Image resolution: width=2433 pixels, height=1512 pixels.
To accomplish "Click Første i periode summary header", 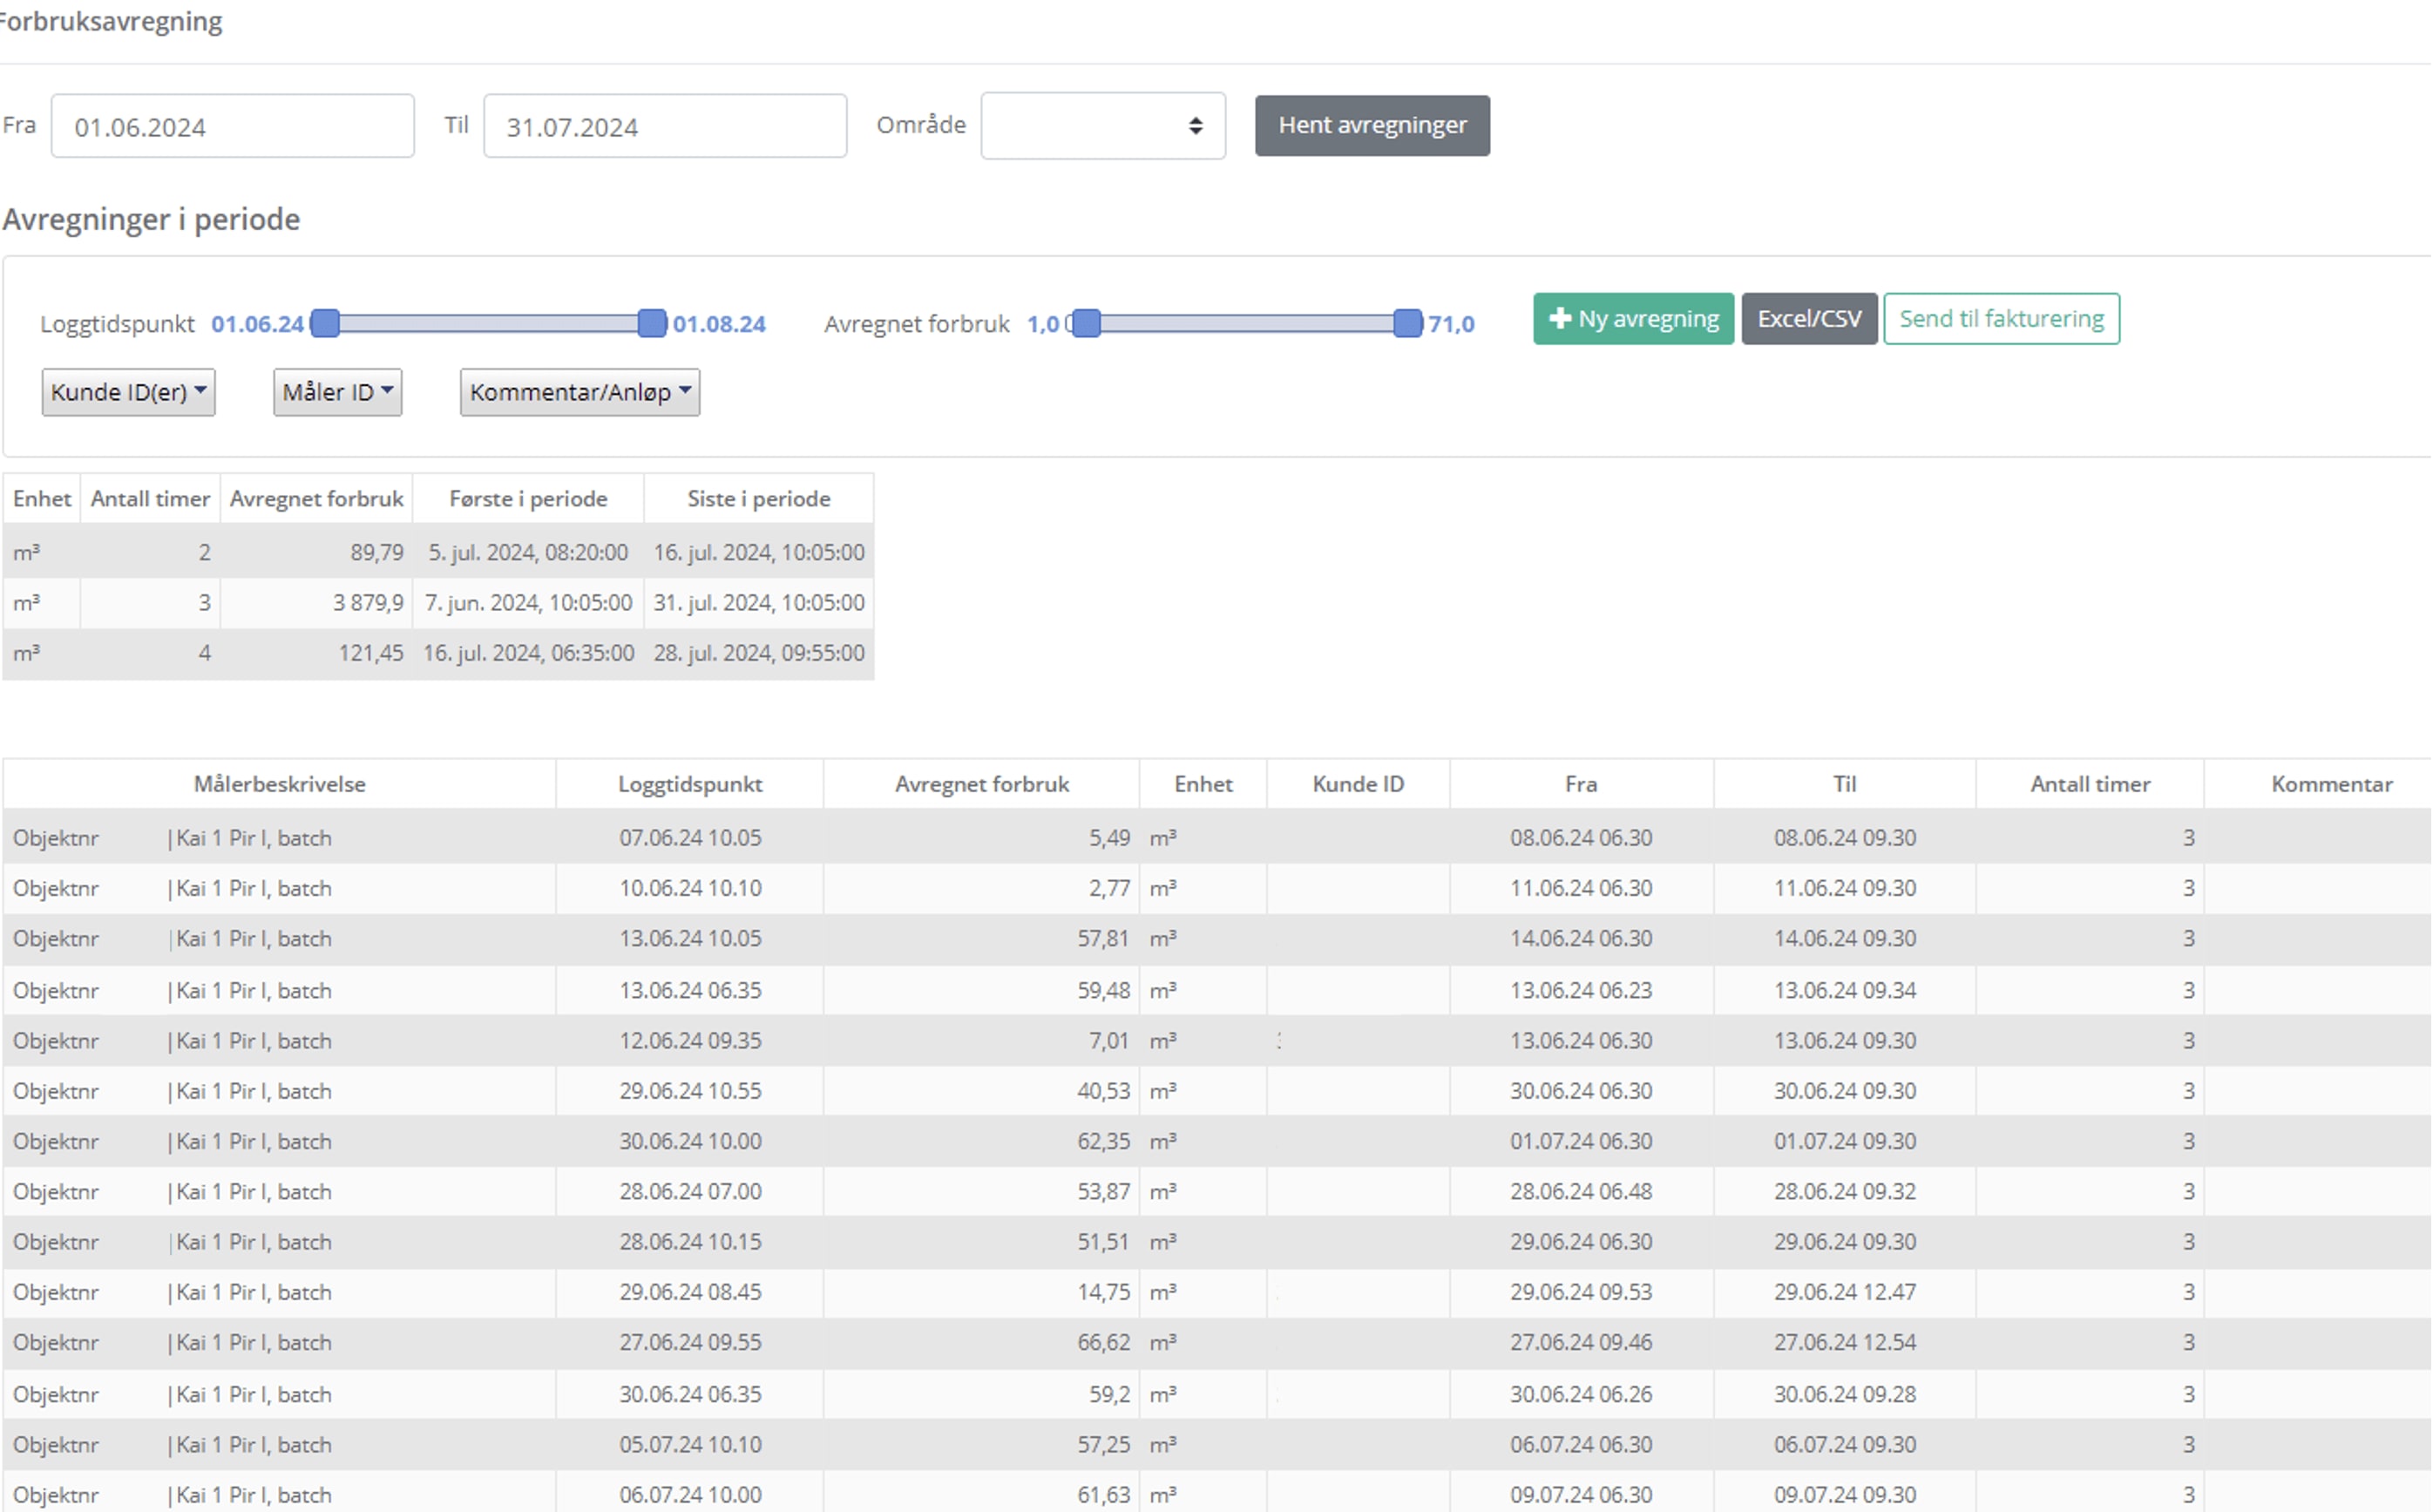I will pyautogui.click(x=528, y=499).
